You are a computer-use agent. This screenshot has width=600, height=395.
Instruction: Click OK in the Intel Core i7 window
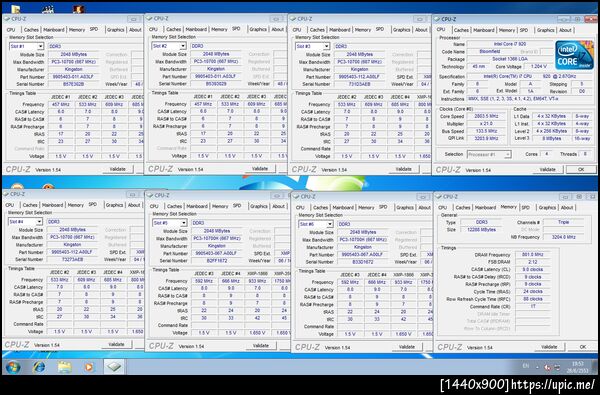(581, 170)
